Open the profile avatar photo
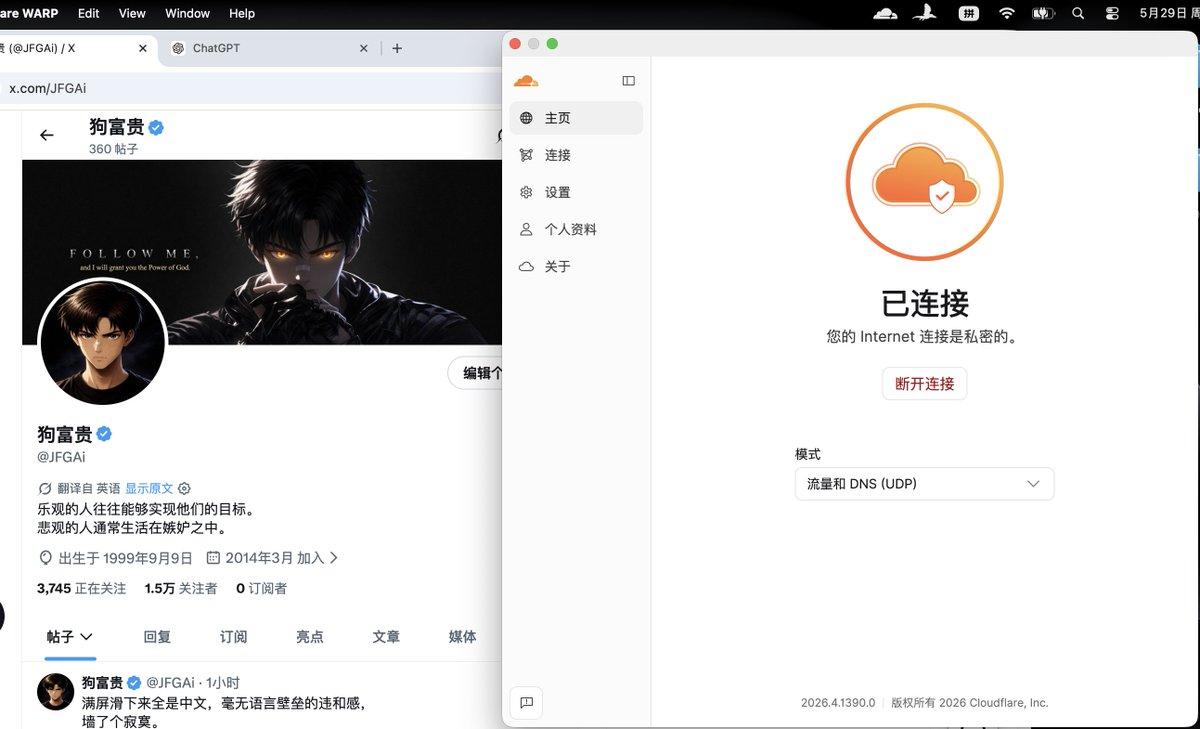The height and width of the screenshot is (729, 1200). click(x=102, y=343)
